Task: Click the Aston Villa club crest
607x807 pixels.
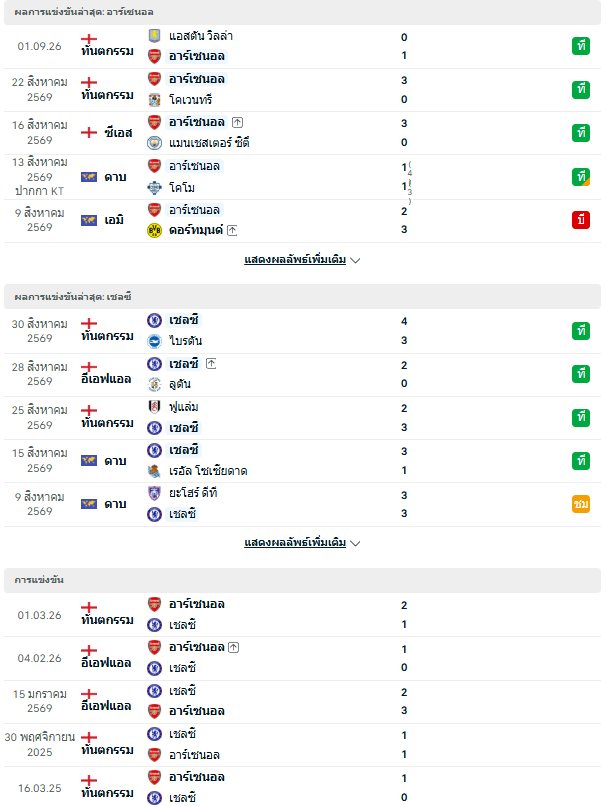Action: point(154,36)
